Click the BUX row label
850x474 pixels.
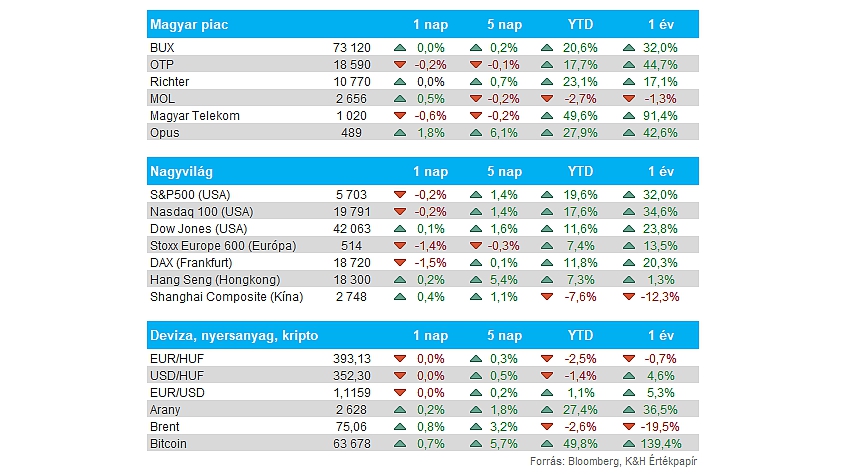[161, 47]
